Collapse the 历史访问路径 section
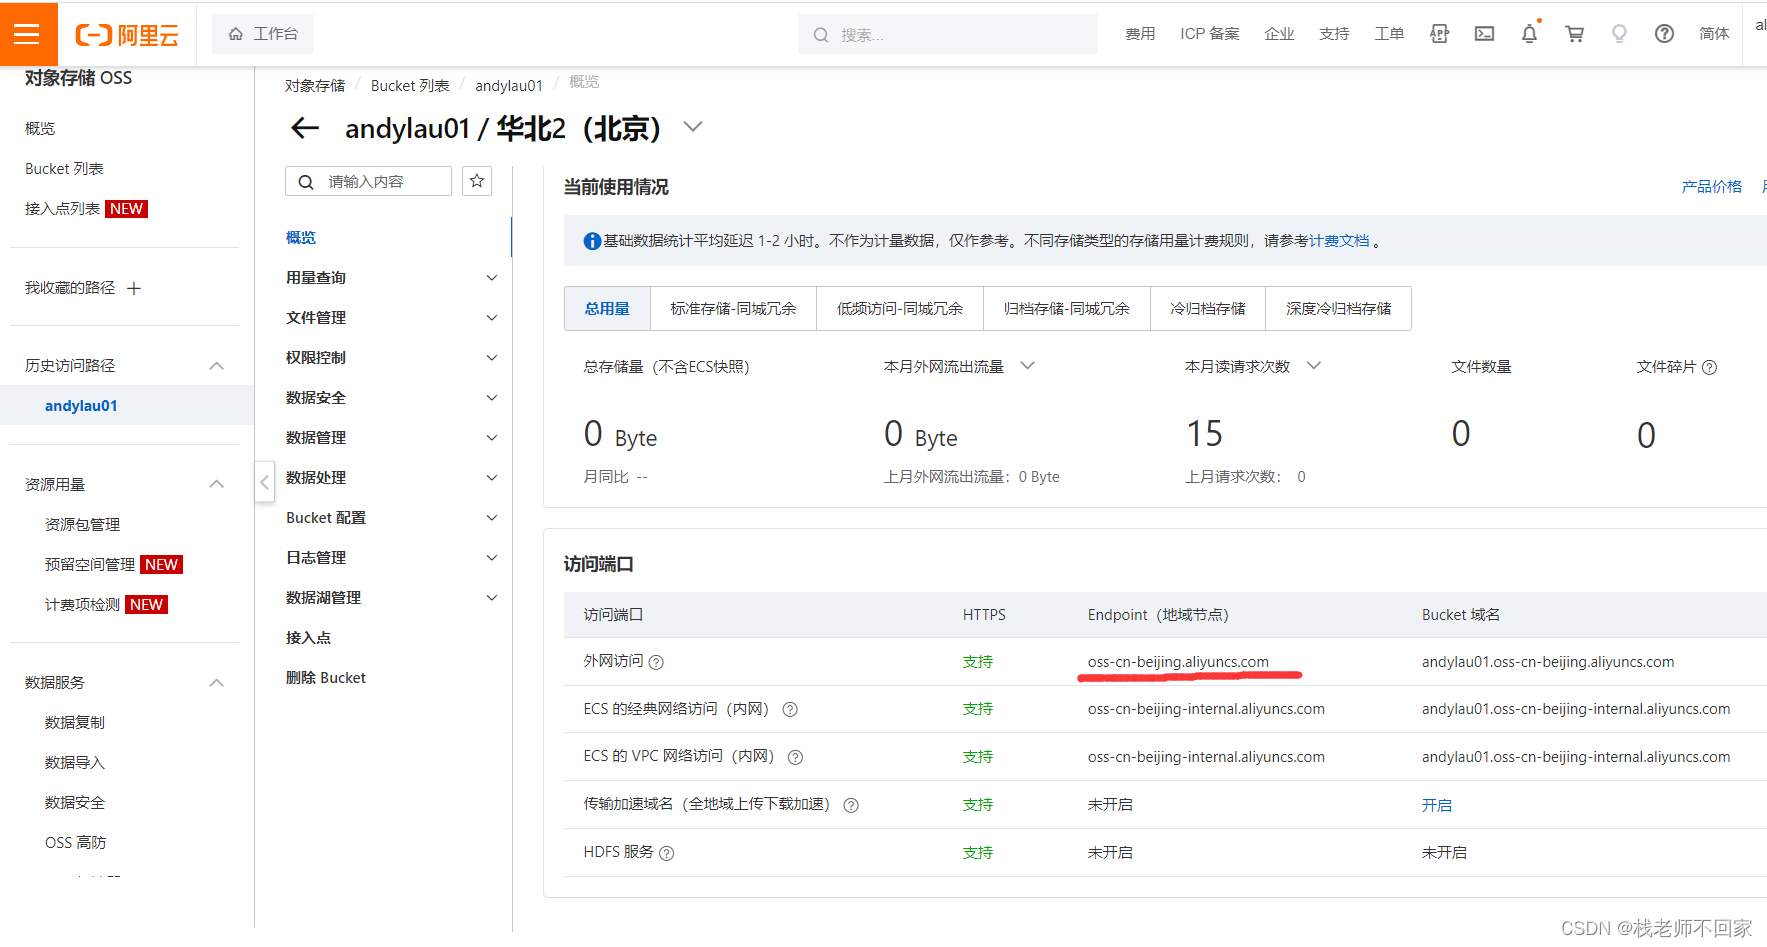Viewport: 1767px width, 947px height. (x=217, y=366)
